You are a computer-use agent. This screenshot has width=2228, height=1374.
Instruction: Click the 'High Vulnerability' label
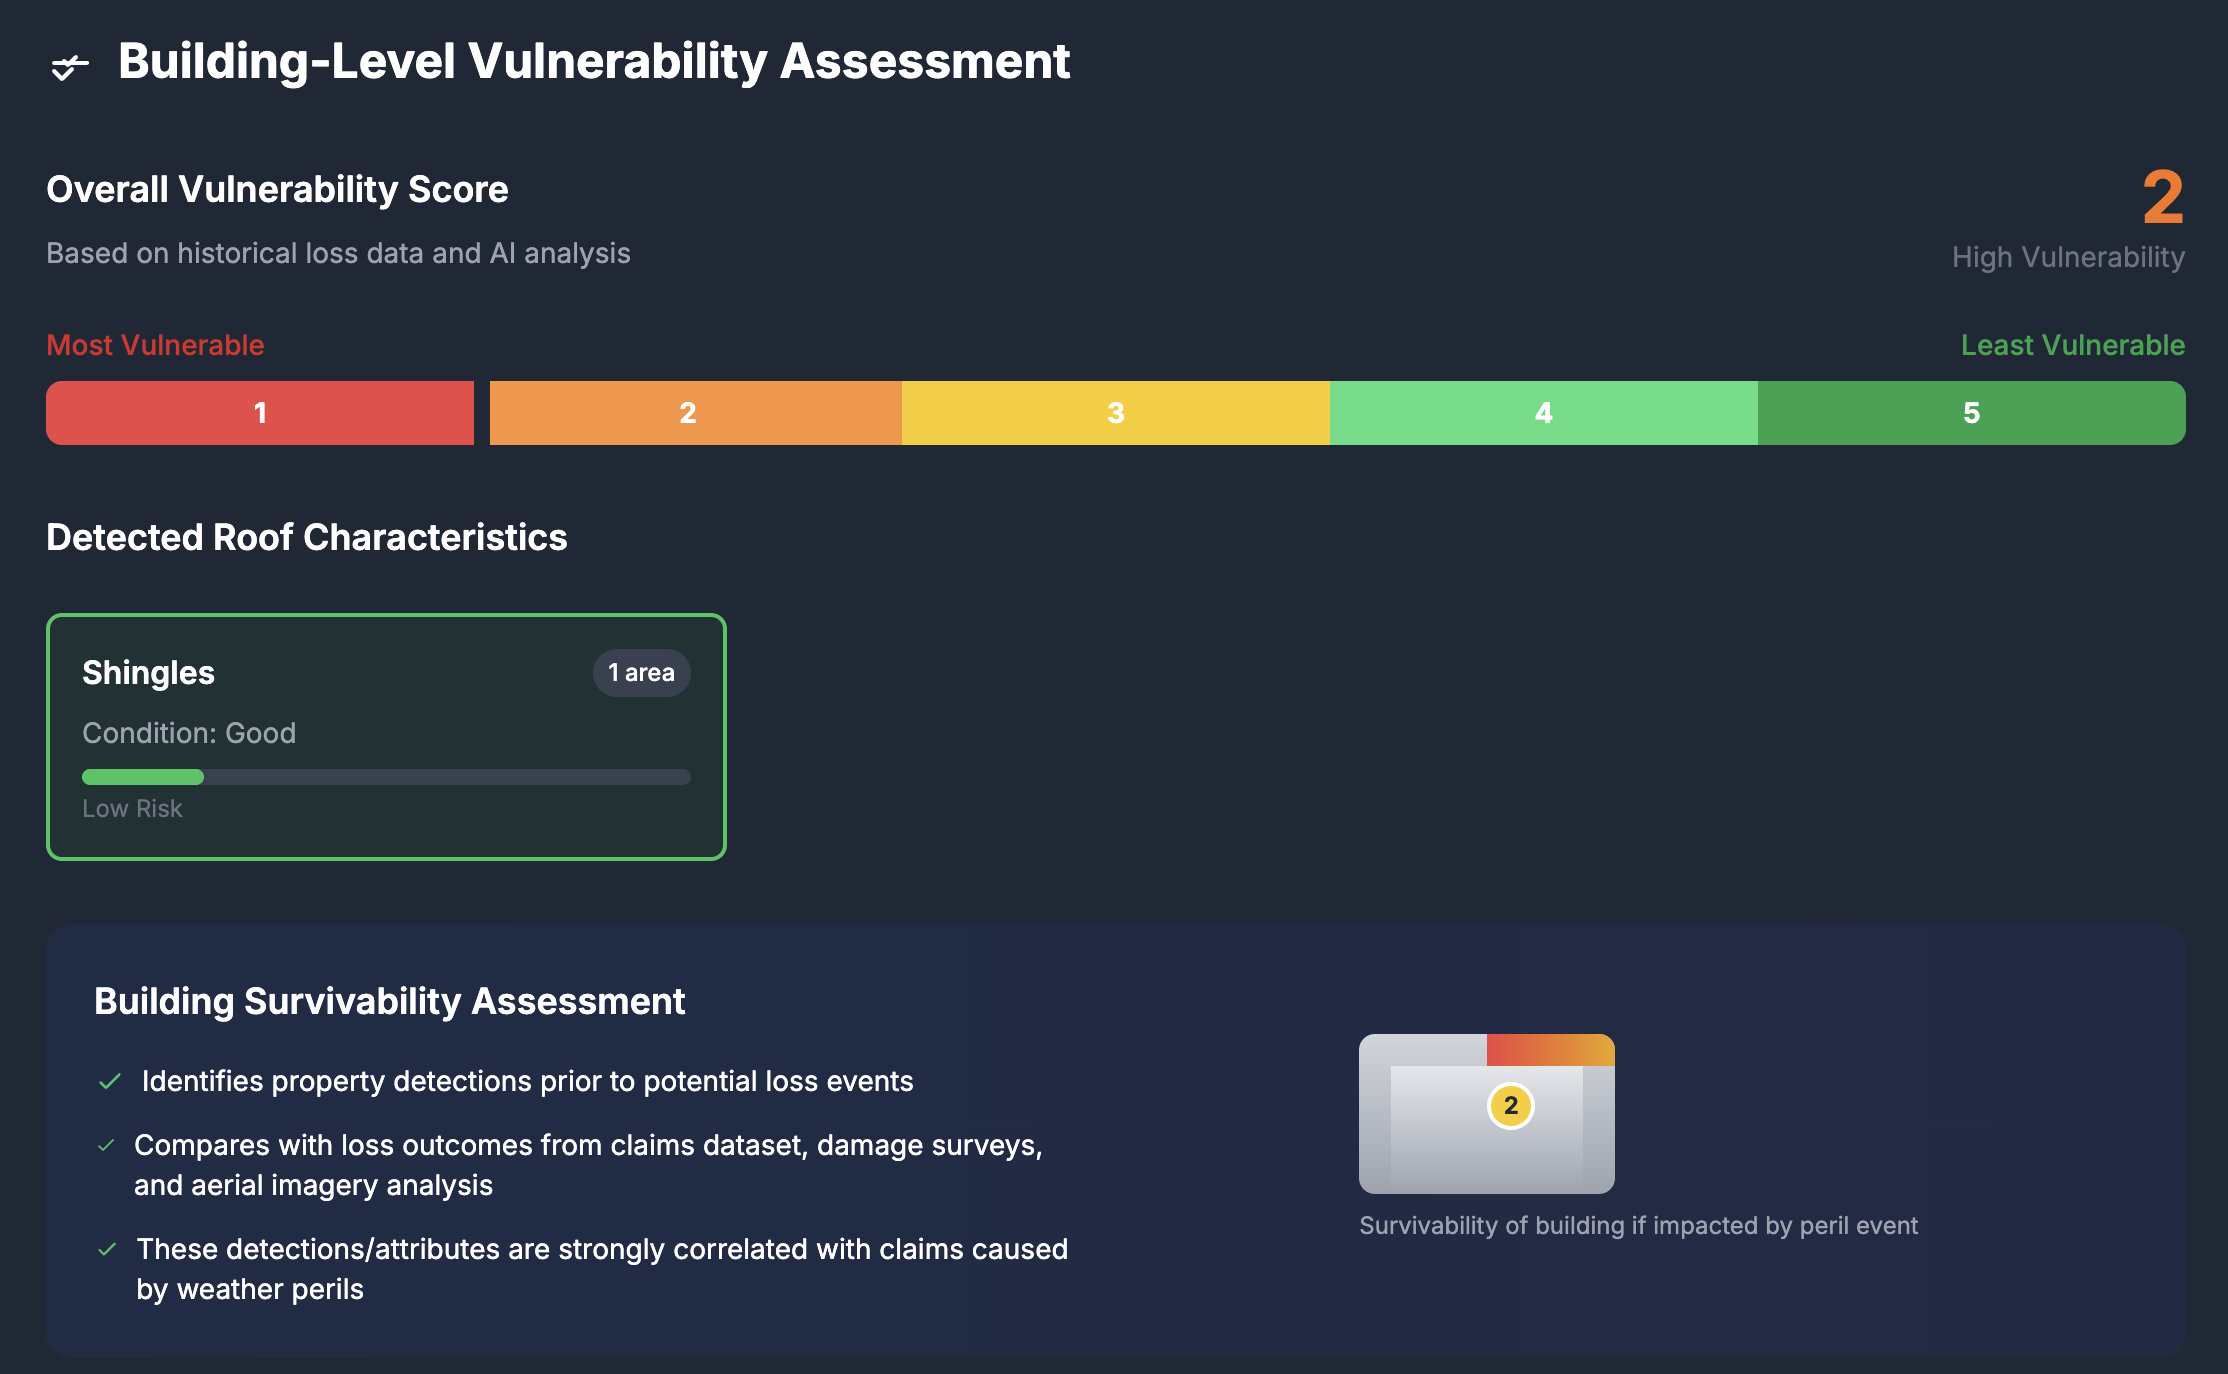point(2067,257)
